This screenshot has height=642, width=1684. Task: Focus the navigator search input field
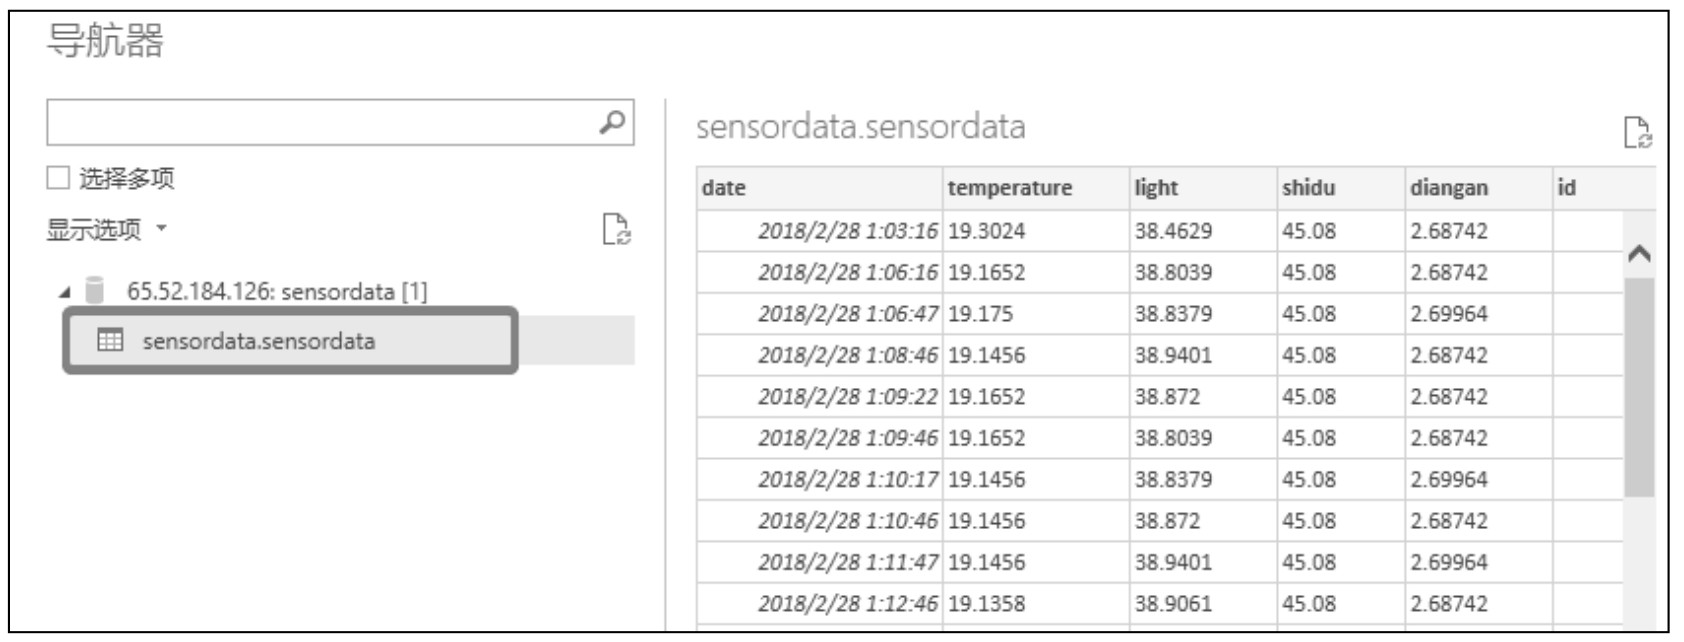(x=322, y=122)
